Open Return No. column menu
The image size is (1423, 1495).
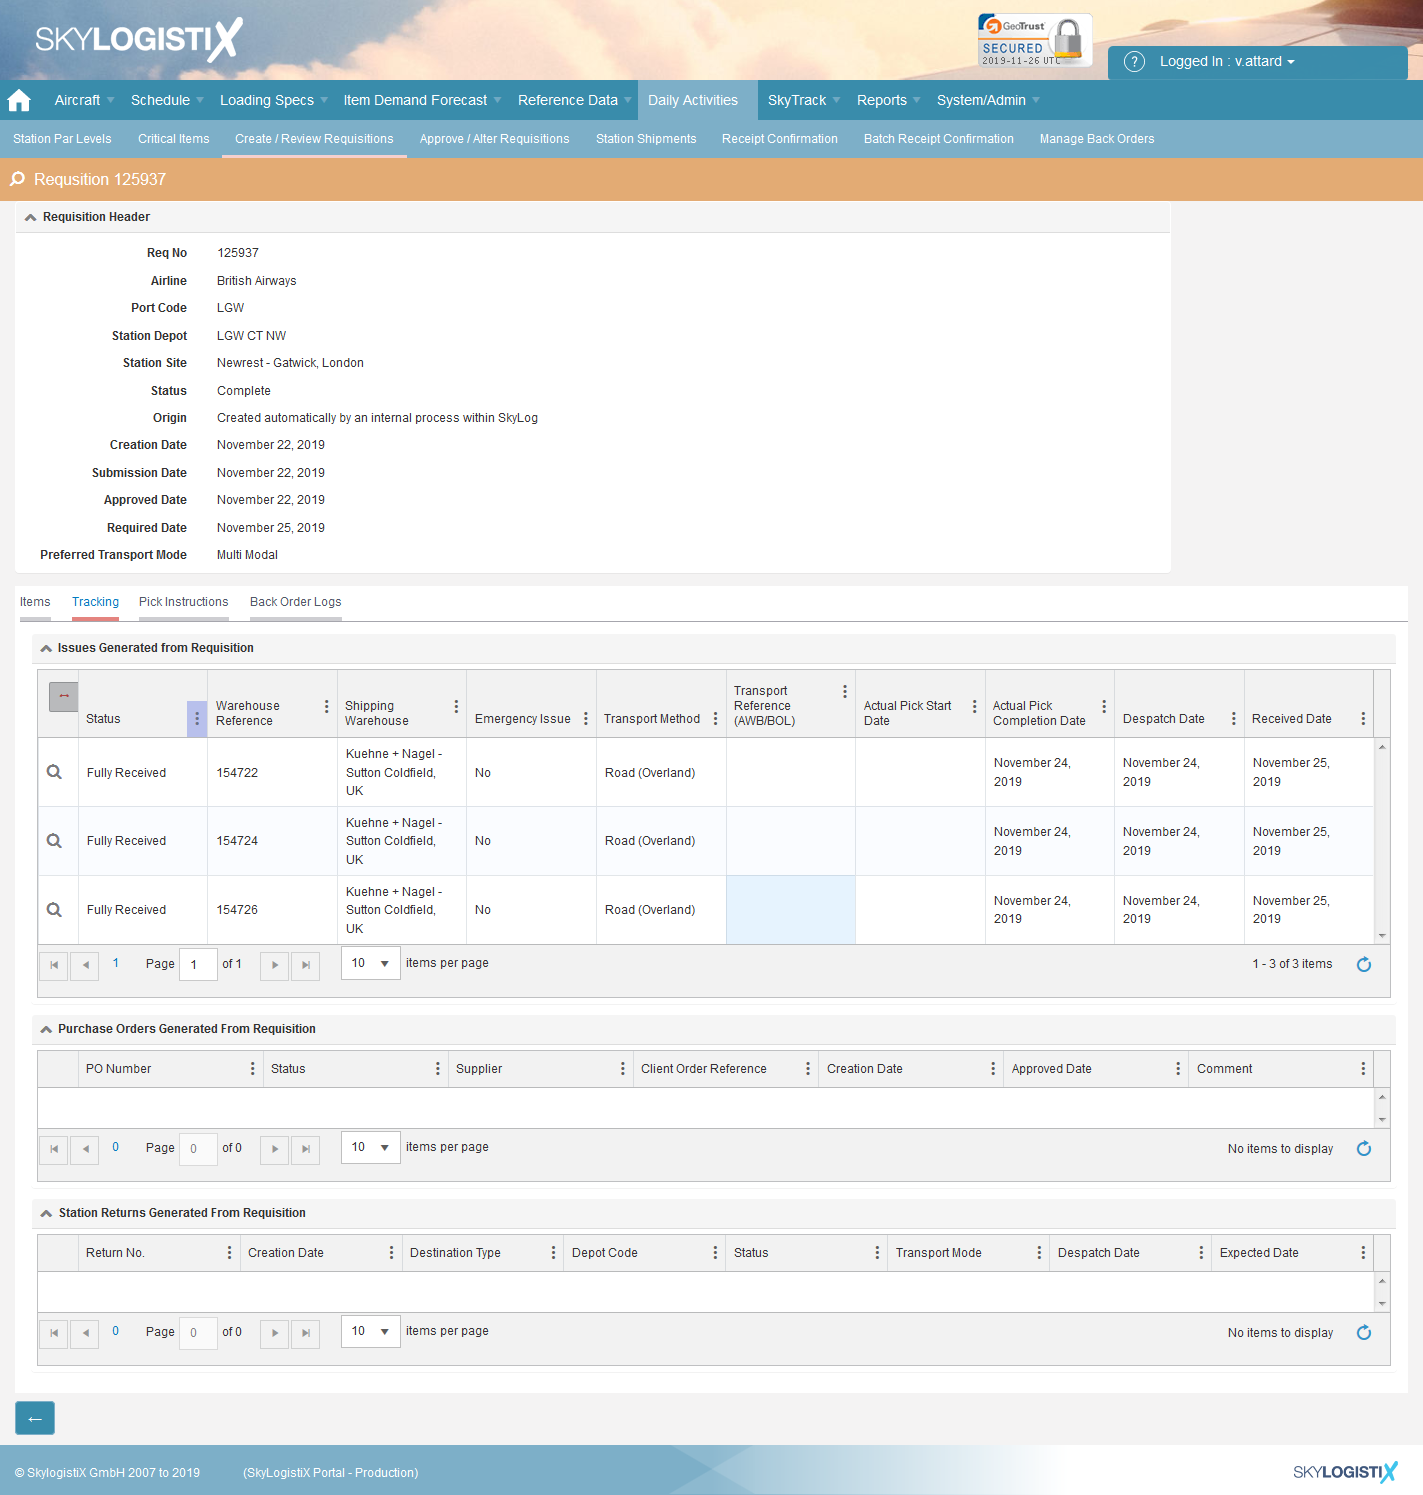click(229, 1253)
